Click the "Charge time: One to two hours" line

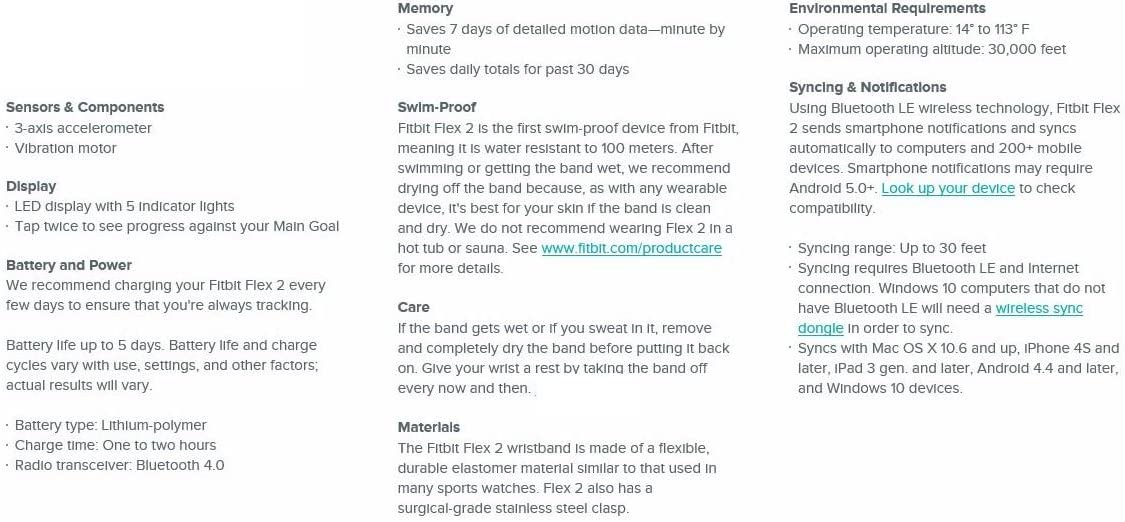[x=115, y=445]
